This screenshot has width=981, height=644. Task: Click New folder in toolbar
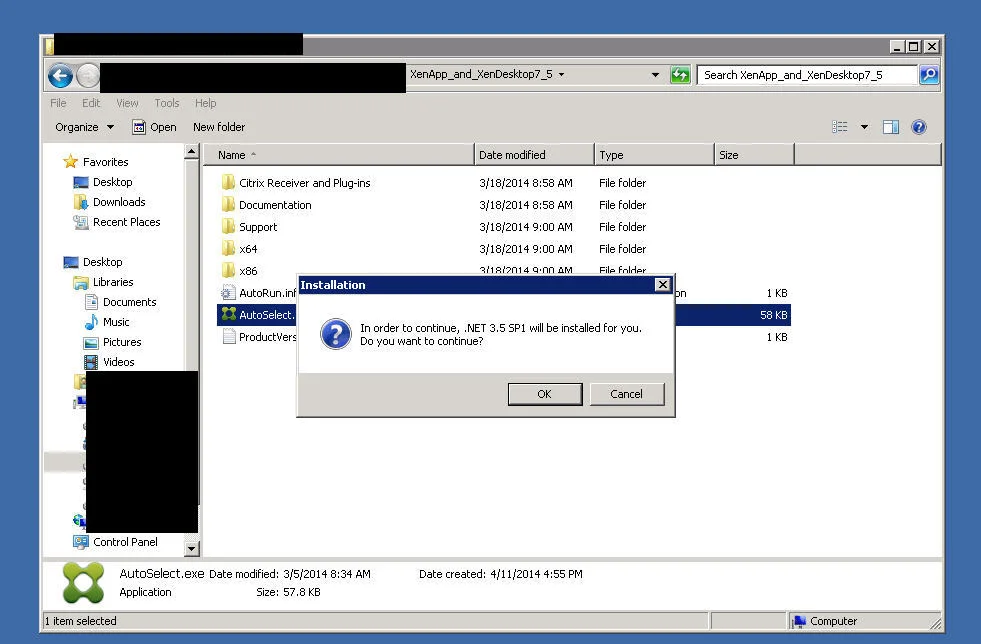[x=219, y=127]
